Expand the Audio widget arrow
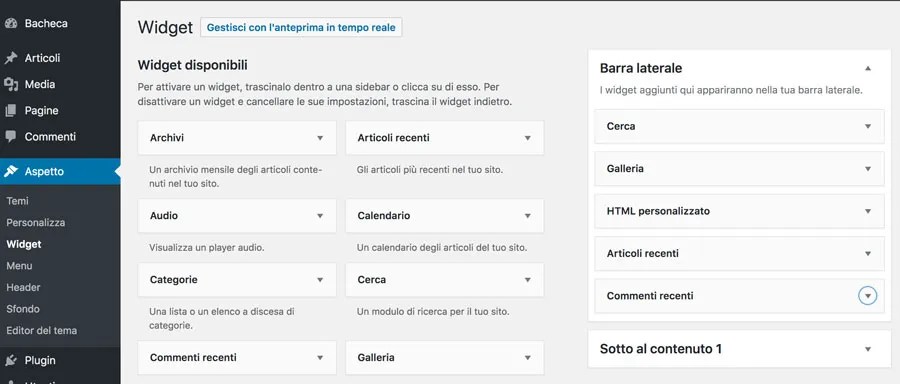Screen dimensions: 900x384 click(x=320, y=216)
